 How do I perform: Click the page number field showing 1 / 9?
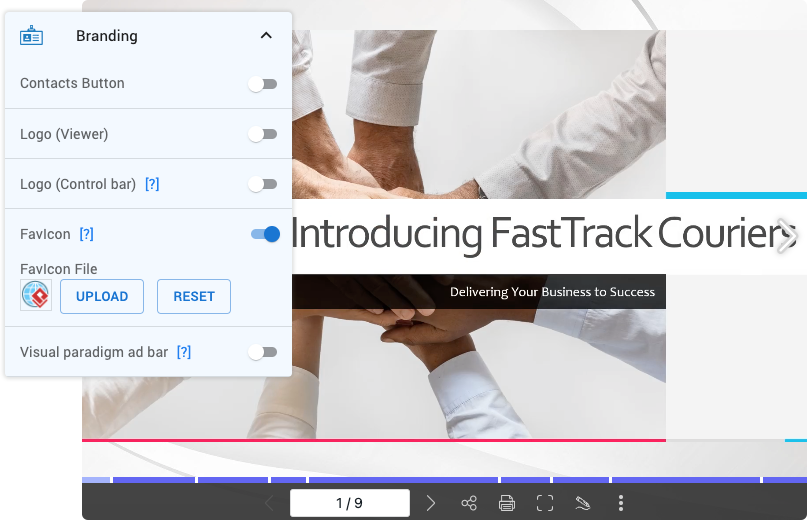point(349,503)
